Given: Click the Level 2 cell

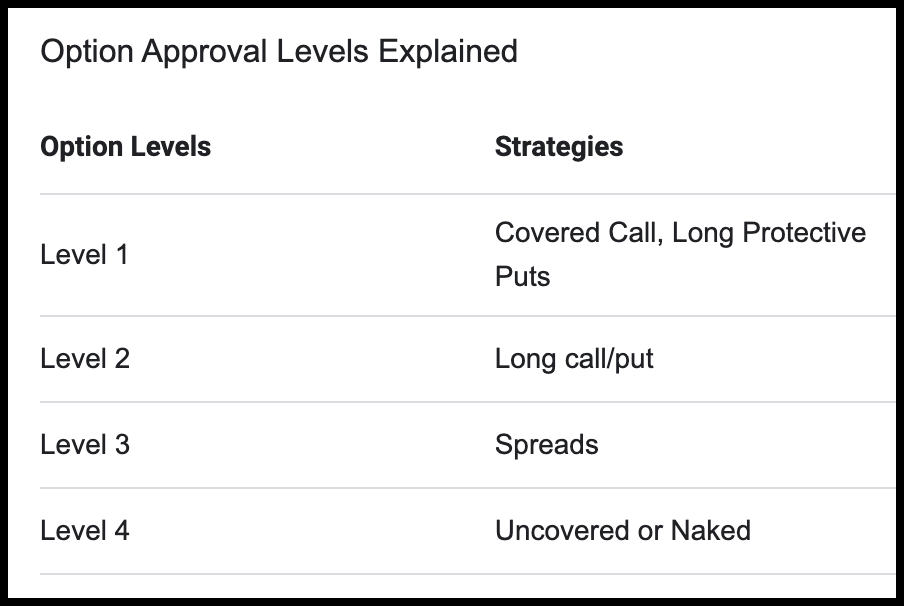Looking at the screenshot, I should click(85, 359).
